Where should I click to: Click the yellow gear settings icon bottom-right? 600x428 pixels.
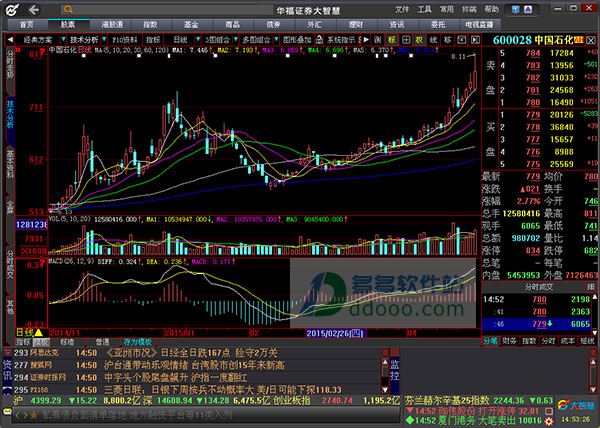pos(549,421)
